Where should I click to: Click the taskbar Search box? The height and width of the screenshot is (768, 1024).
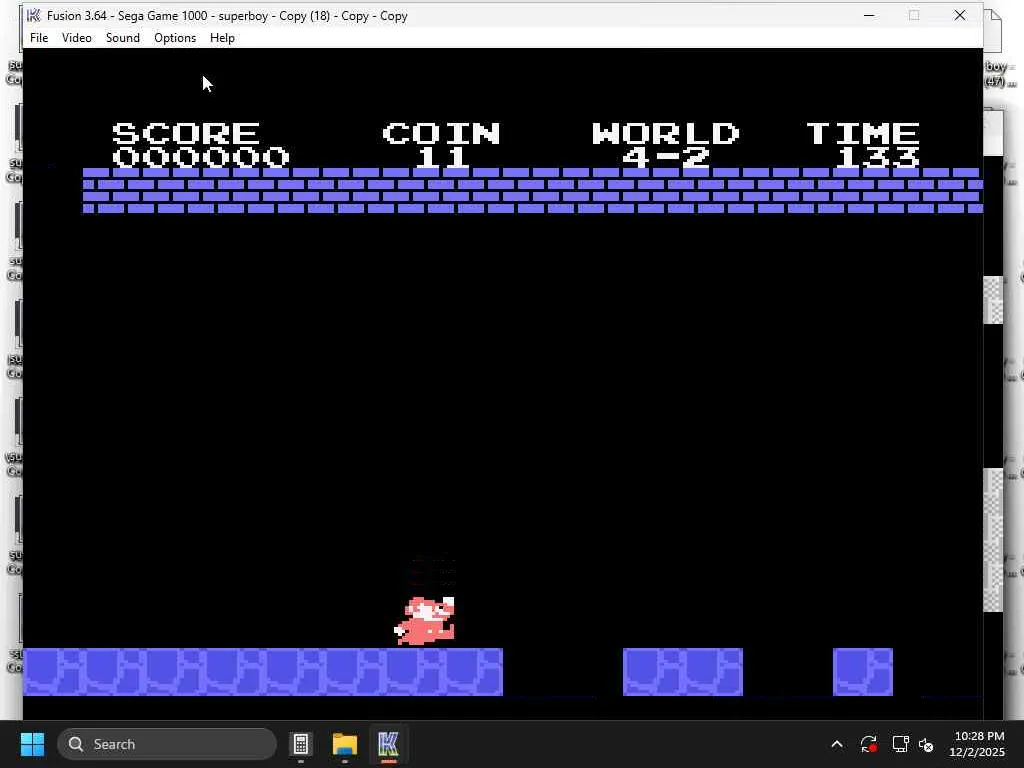[x=167, y=744]
